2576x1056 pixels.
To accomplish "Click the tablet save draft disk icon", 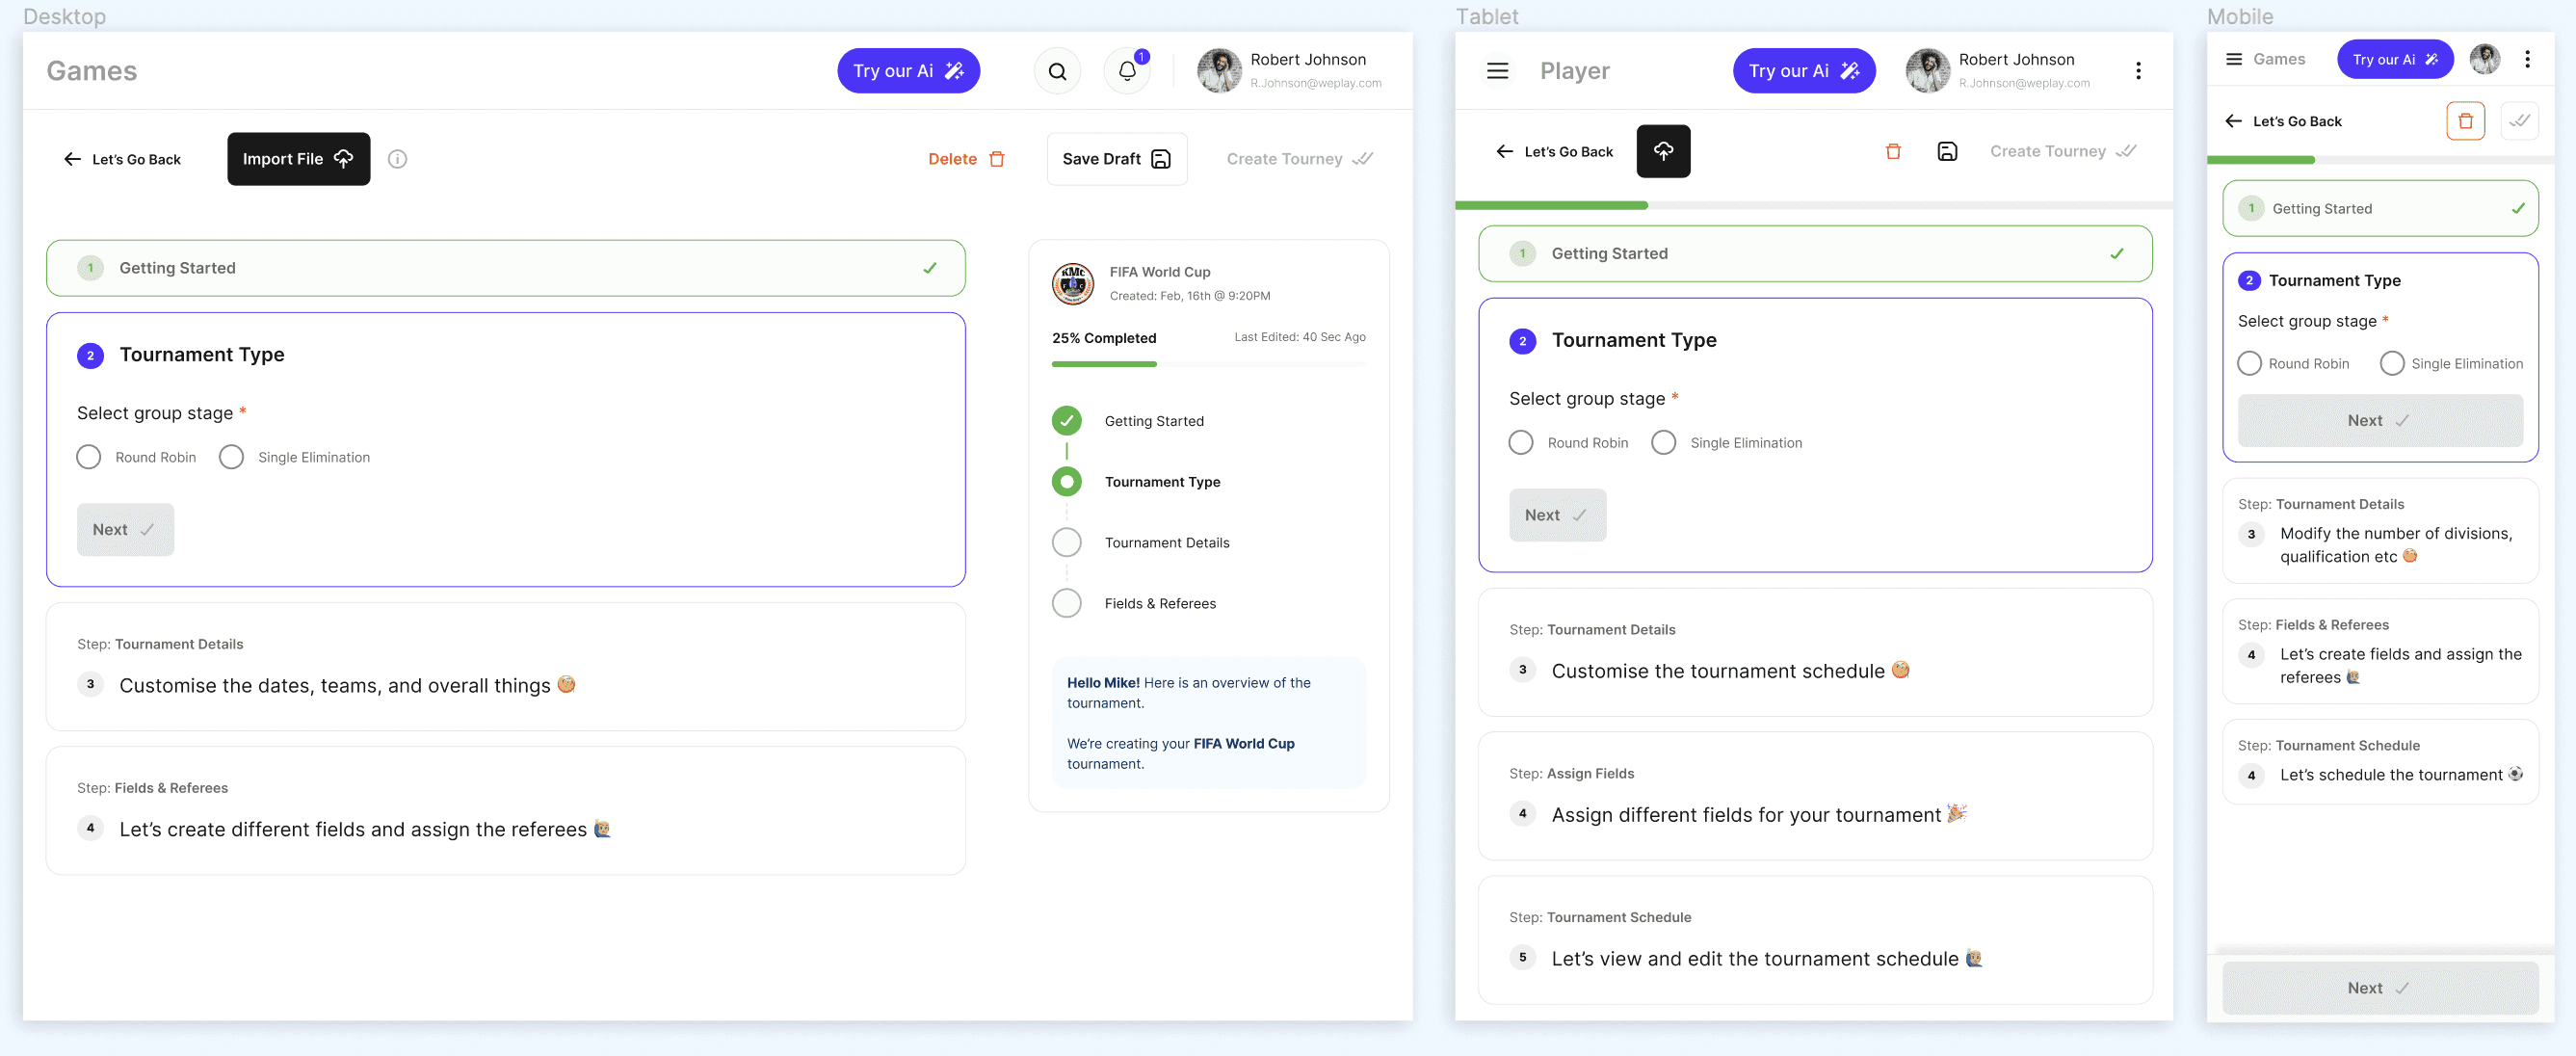I will (x=1946, y=151).
